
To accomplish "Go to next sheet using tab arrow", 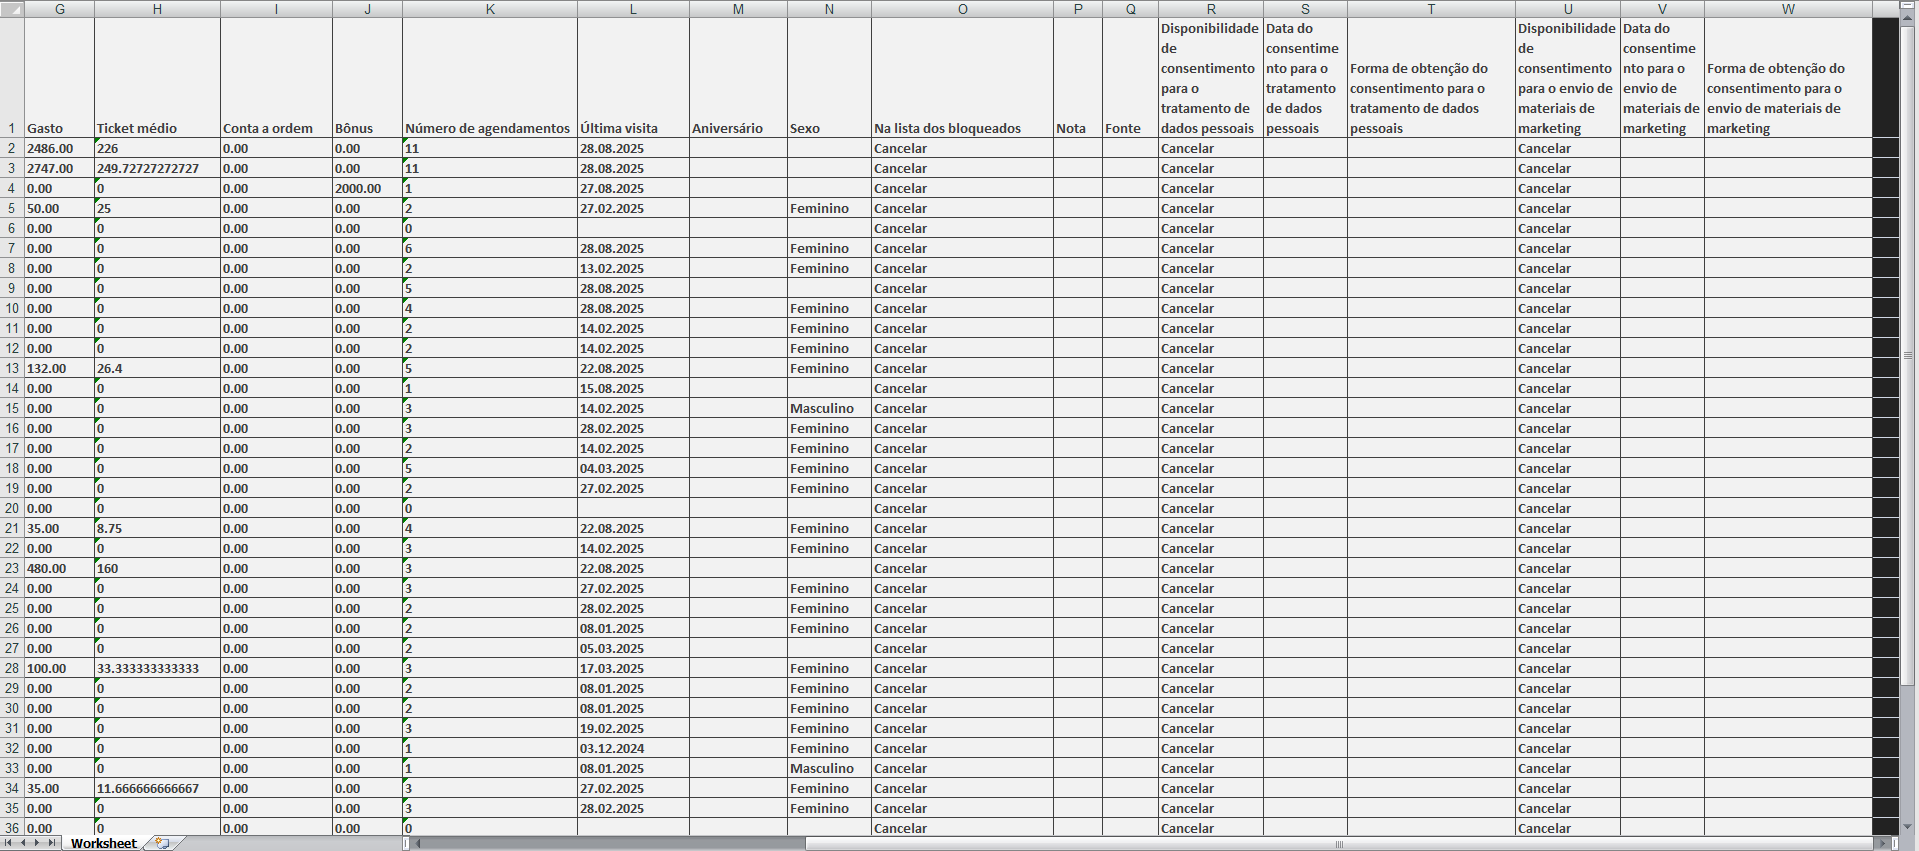I will pyautogui.click(x=37, y=843).
